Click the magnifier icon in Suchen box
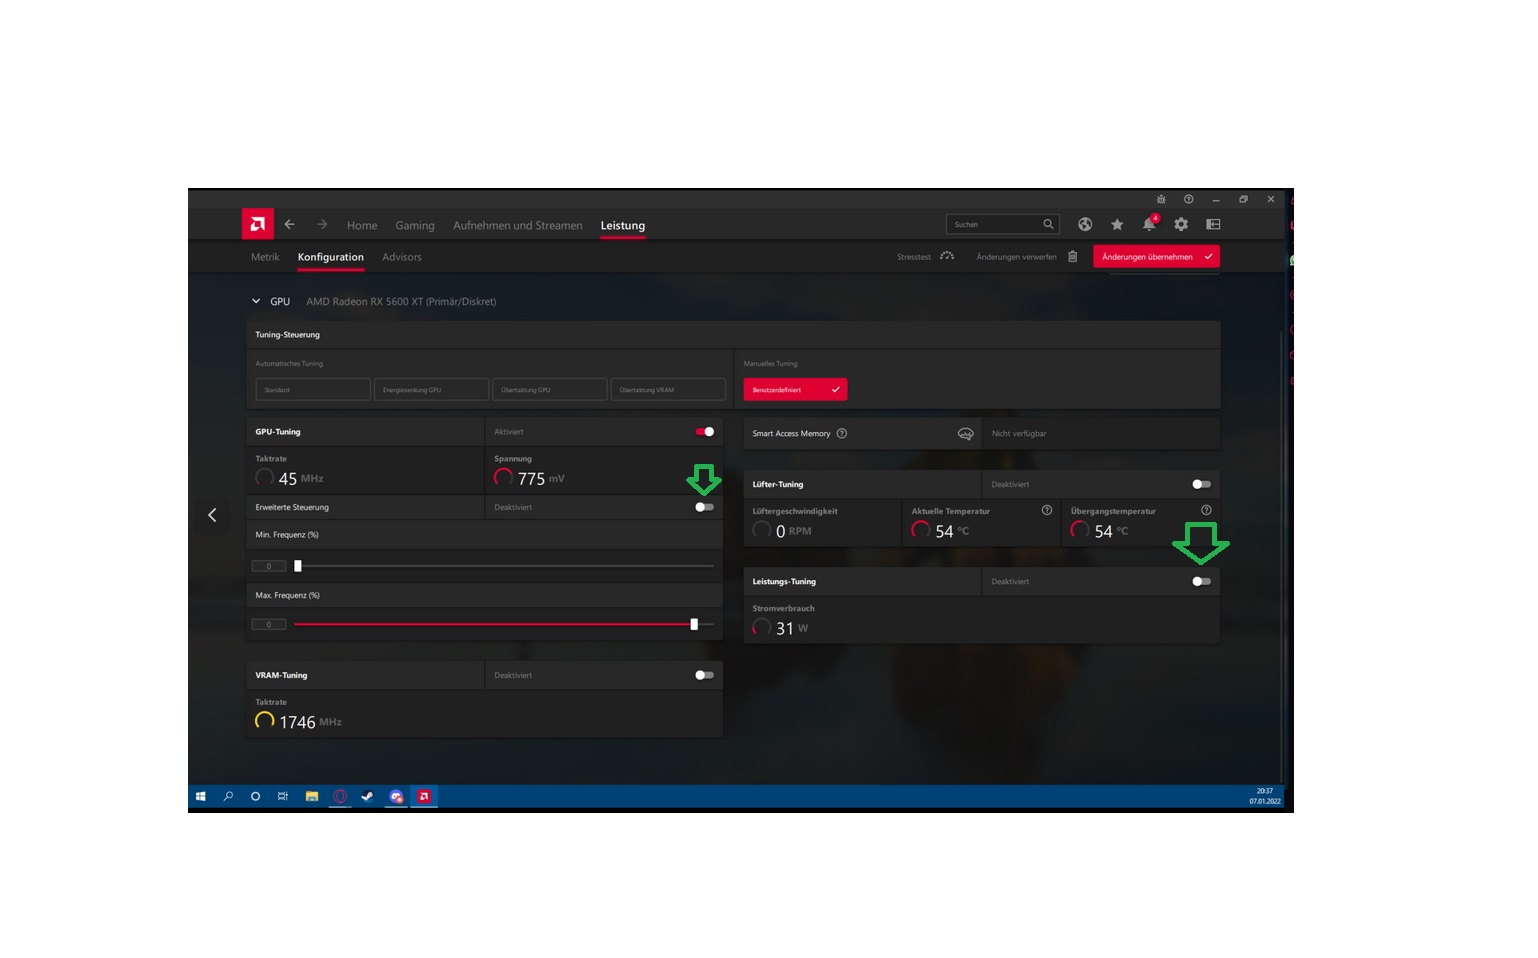The width and height of the screenshot is (1538, 958). (x=1048, y=224)
